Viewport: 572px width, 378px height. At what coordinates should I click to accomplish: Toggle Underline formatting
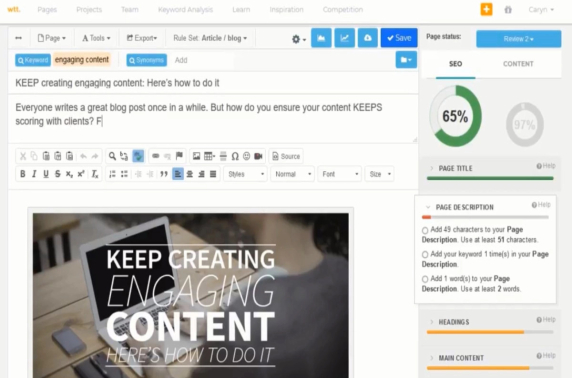pyautogui.click(x=46, y=174)
